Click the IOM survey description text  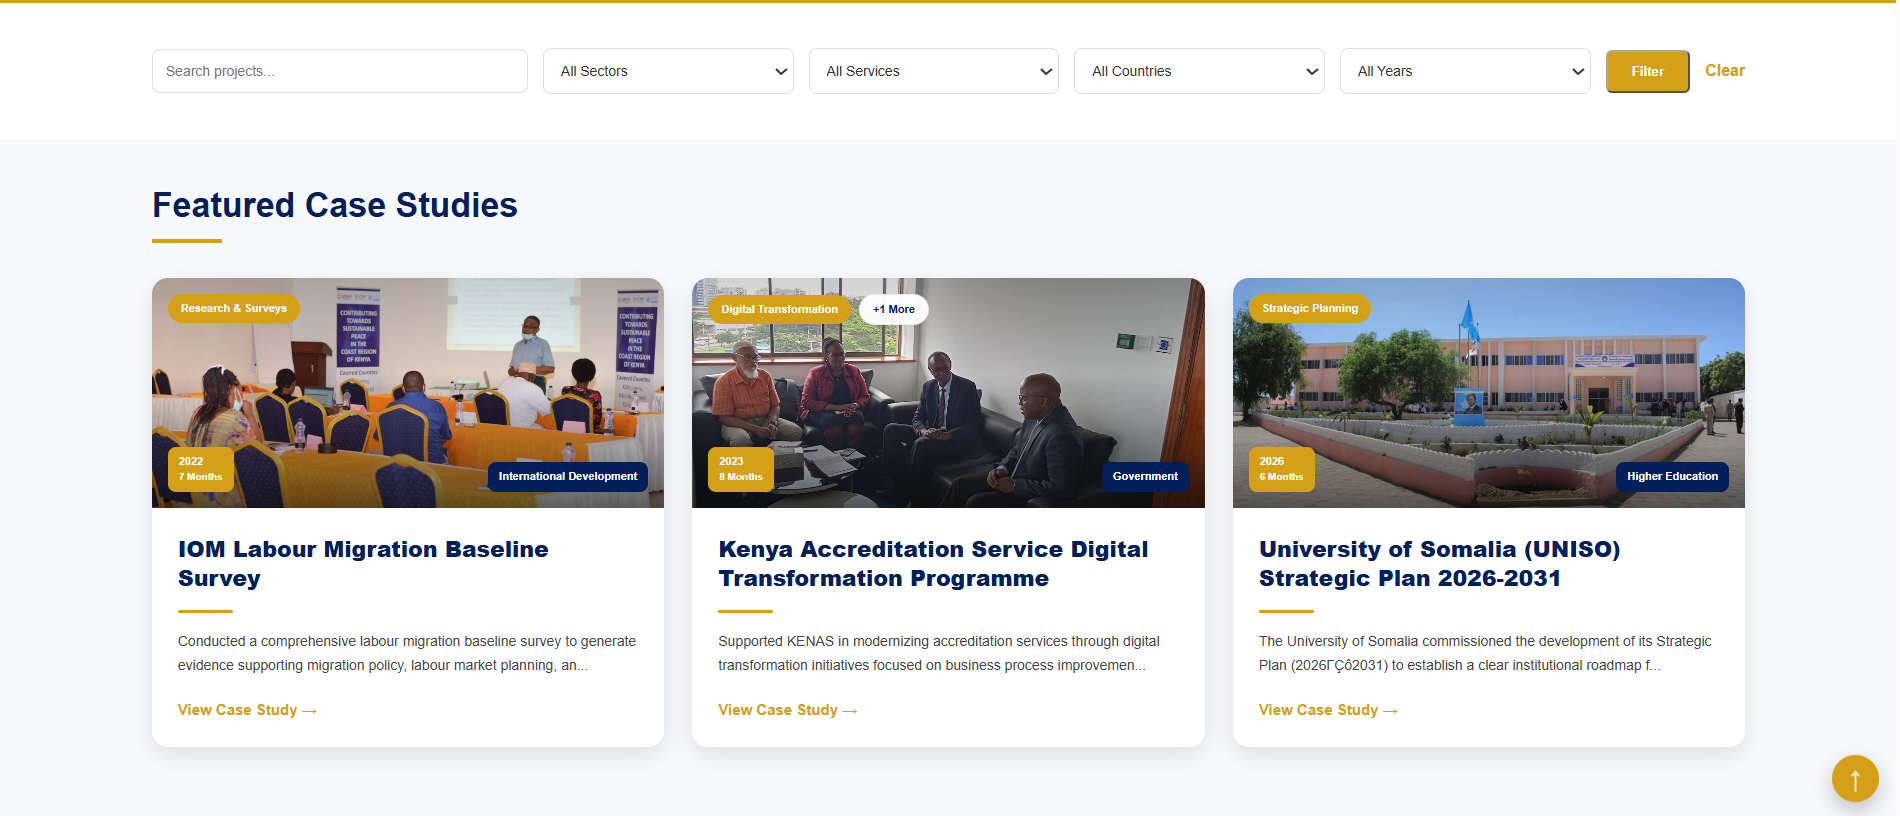point(407,653)
